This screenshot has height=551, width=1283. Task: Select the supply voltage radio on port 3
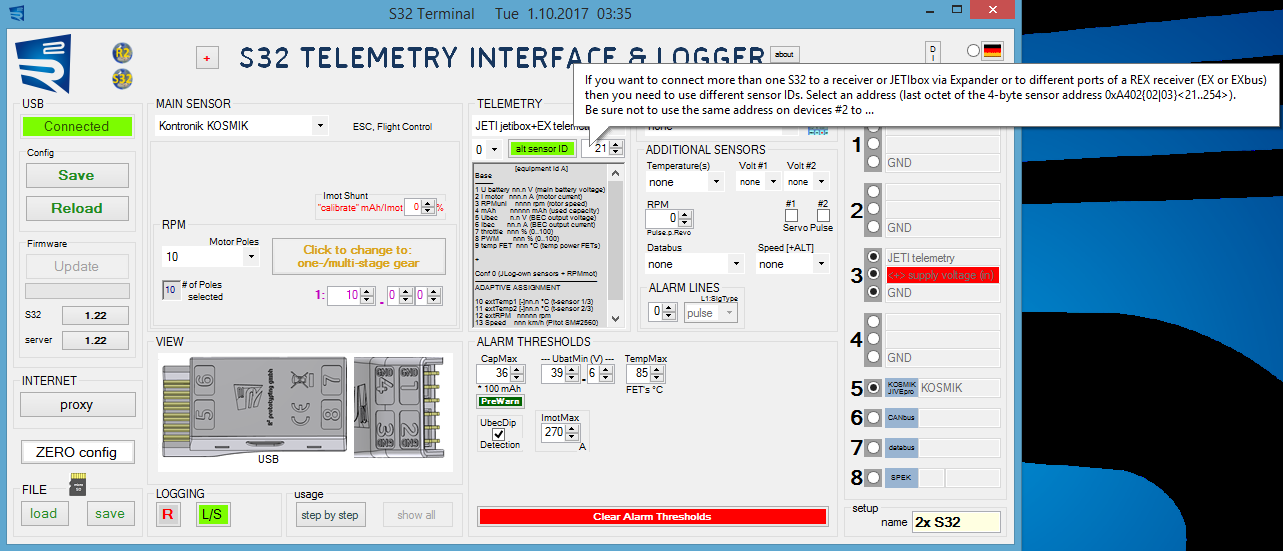click(873, 274)
